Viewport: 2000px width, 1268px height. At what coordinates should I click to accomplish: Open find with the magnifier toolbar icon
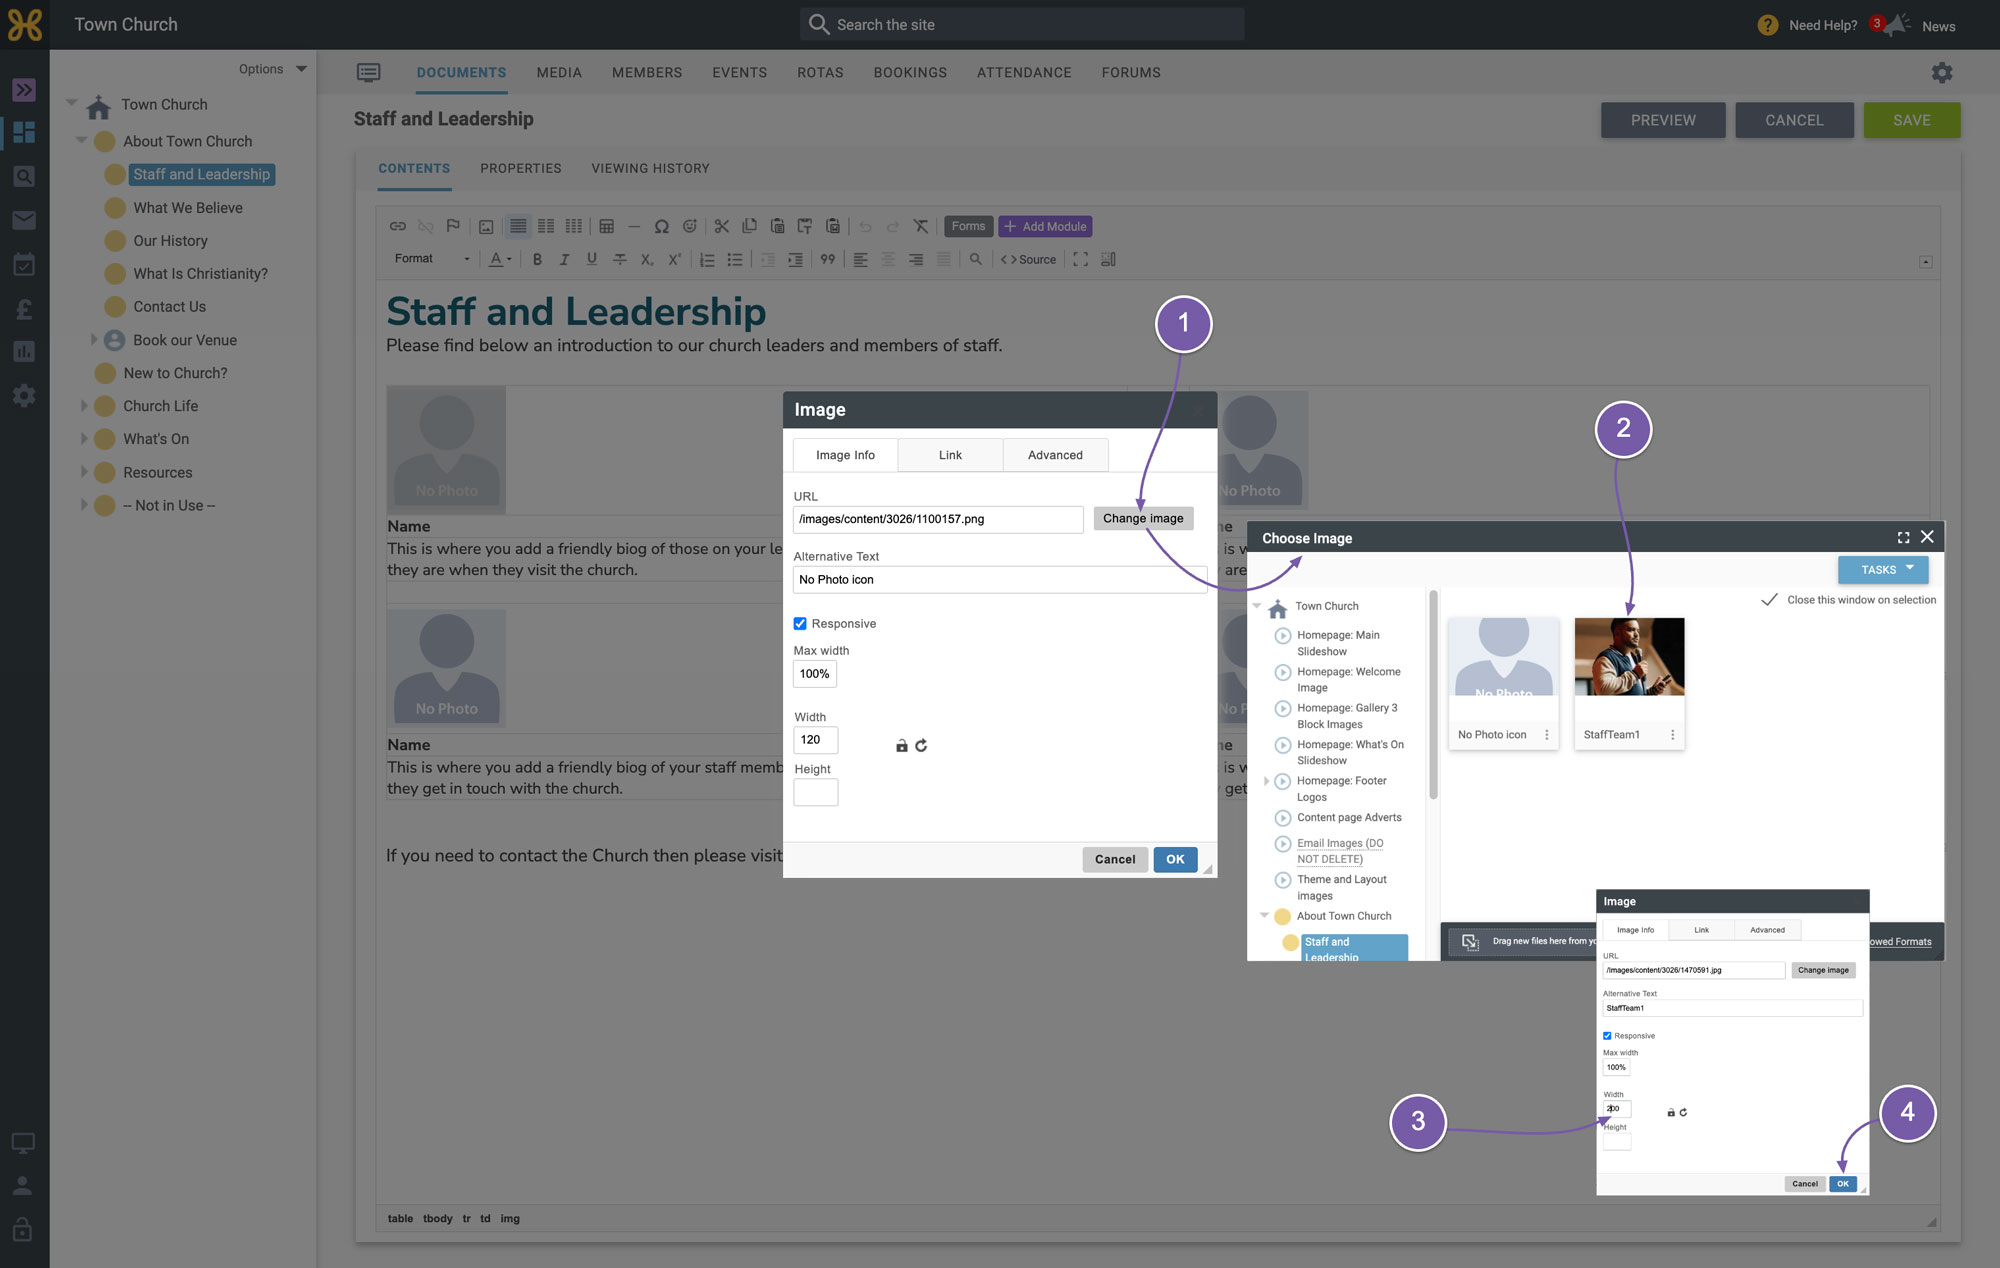point(976,259)
